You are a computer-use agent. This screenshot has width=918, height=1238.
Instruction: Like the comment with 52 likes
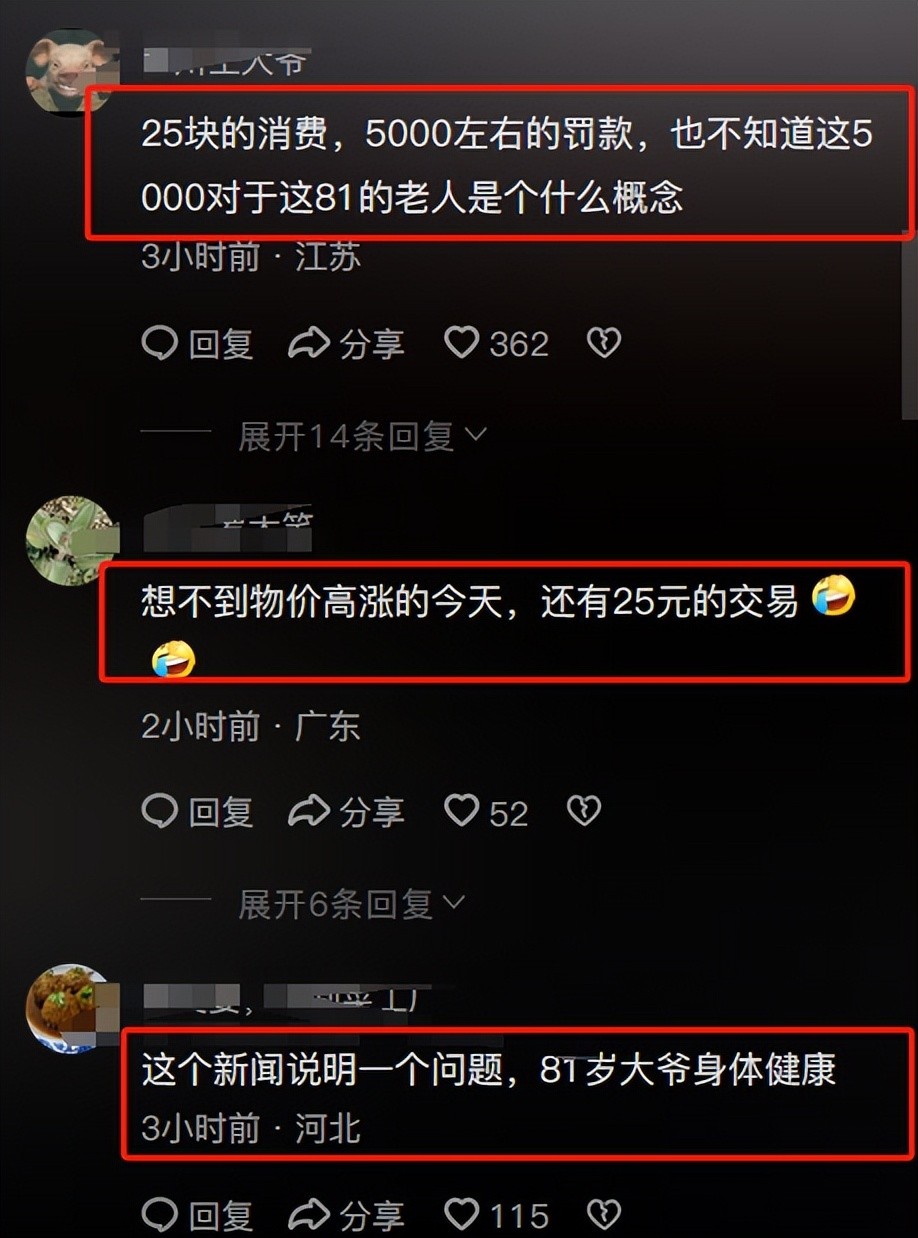[461, 811]
